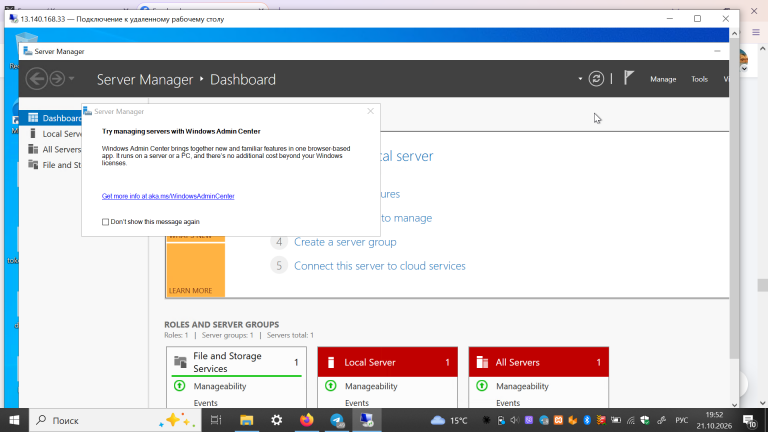Image resolution: width=768 pixels, height=432 pixels.
Task: Click the Wi-Fi network tray icon
Action: [630, 420]
